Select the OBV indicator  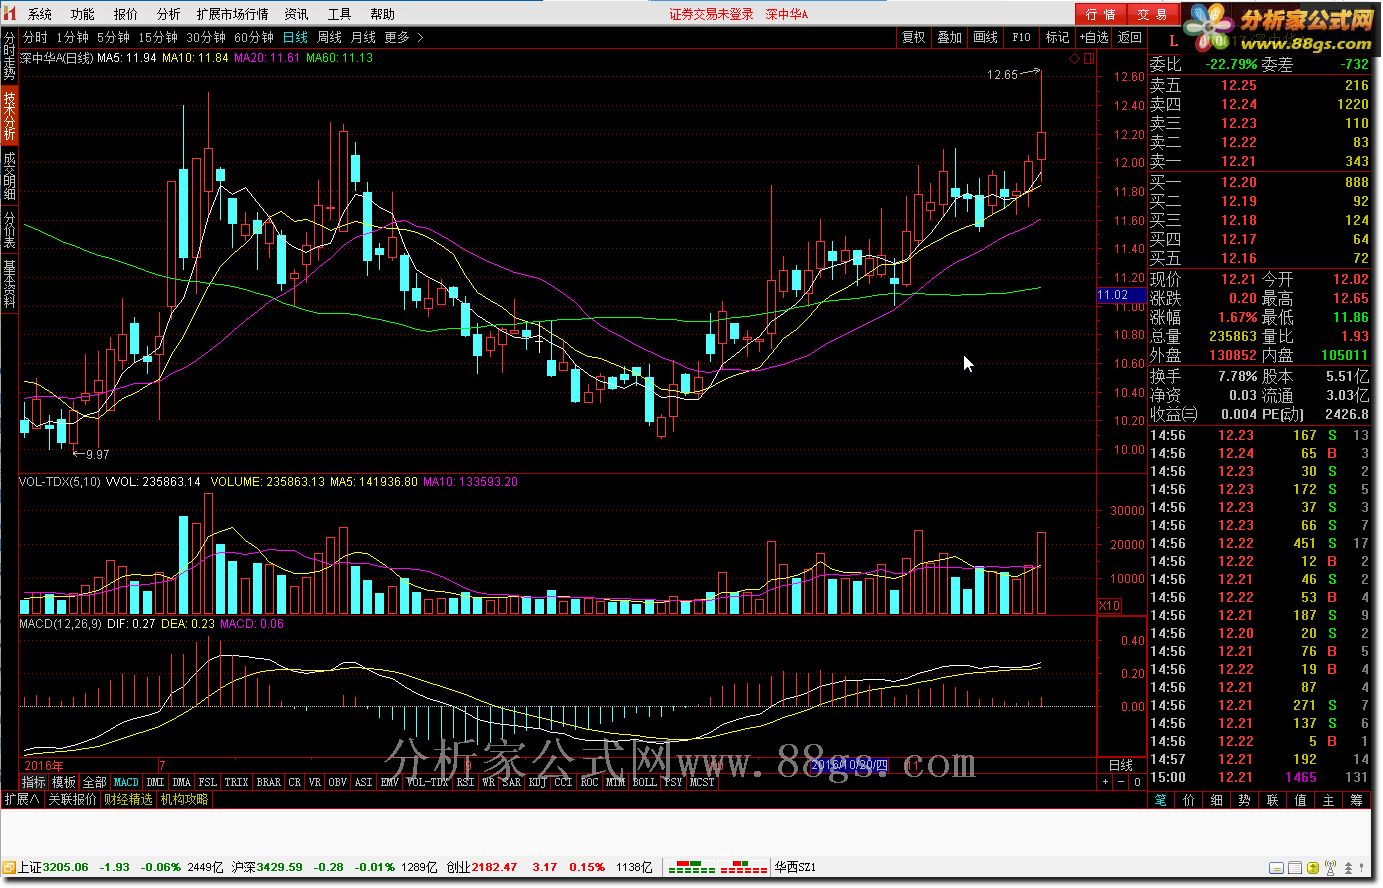[x=337, y=782]
